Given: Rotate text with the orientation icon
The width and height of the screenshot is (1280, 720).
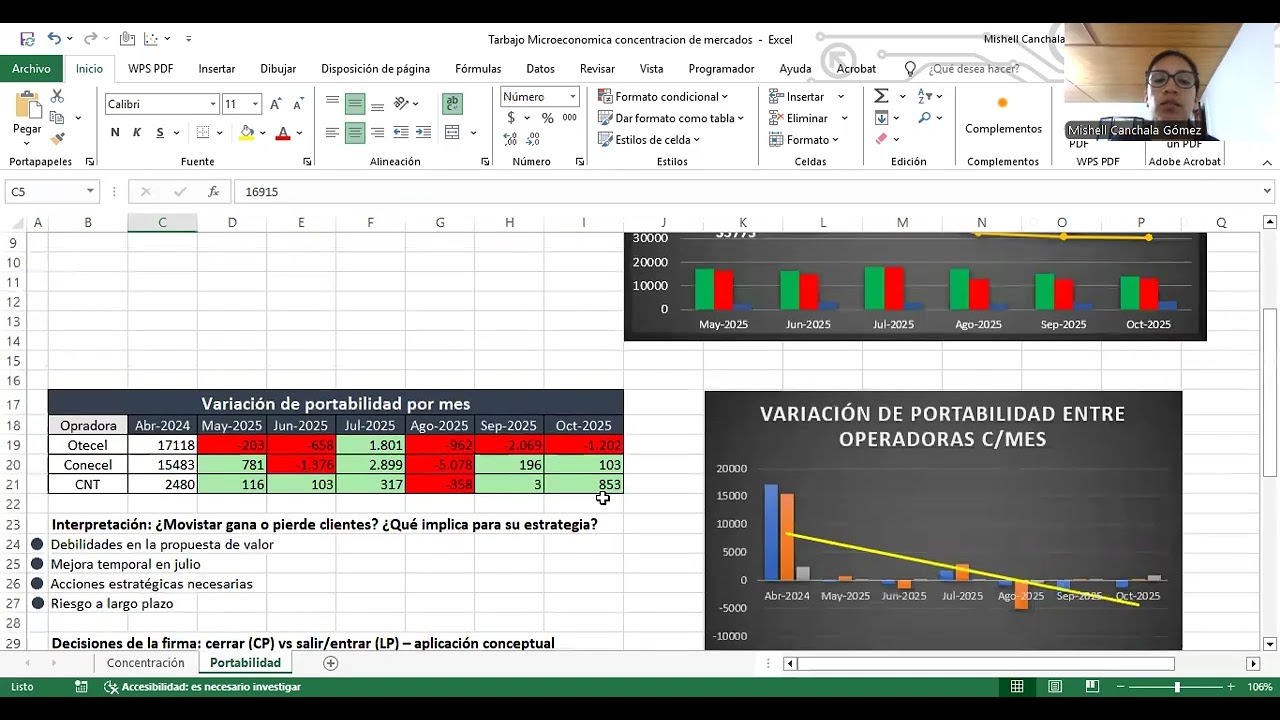Looking at the screenshot, I should click(402, 103).
